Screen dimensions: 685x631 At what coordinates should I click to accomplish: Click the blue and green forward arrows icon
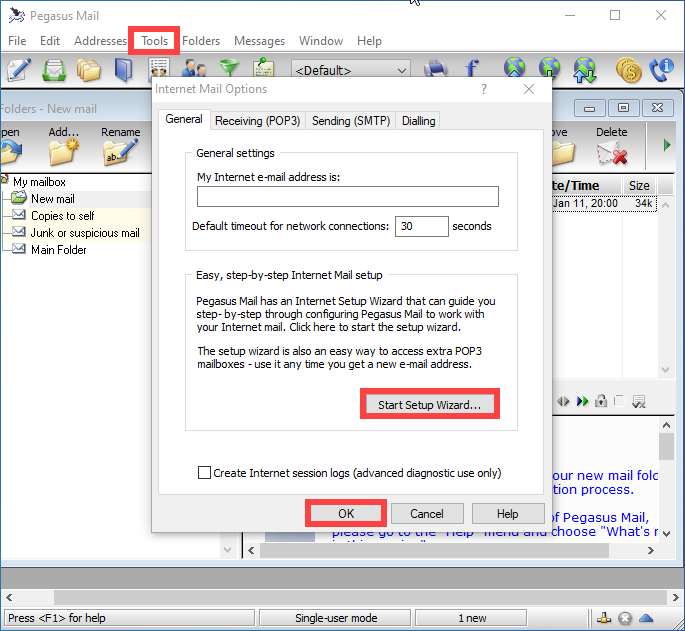point(582,401)
